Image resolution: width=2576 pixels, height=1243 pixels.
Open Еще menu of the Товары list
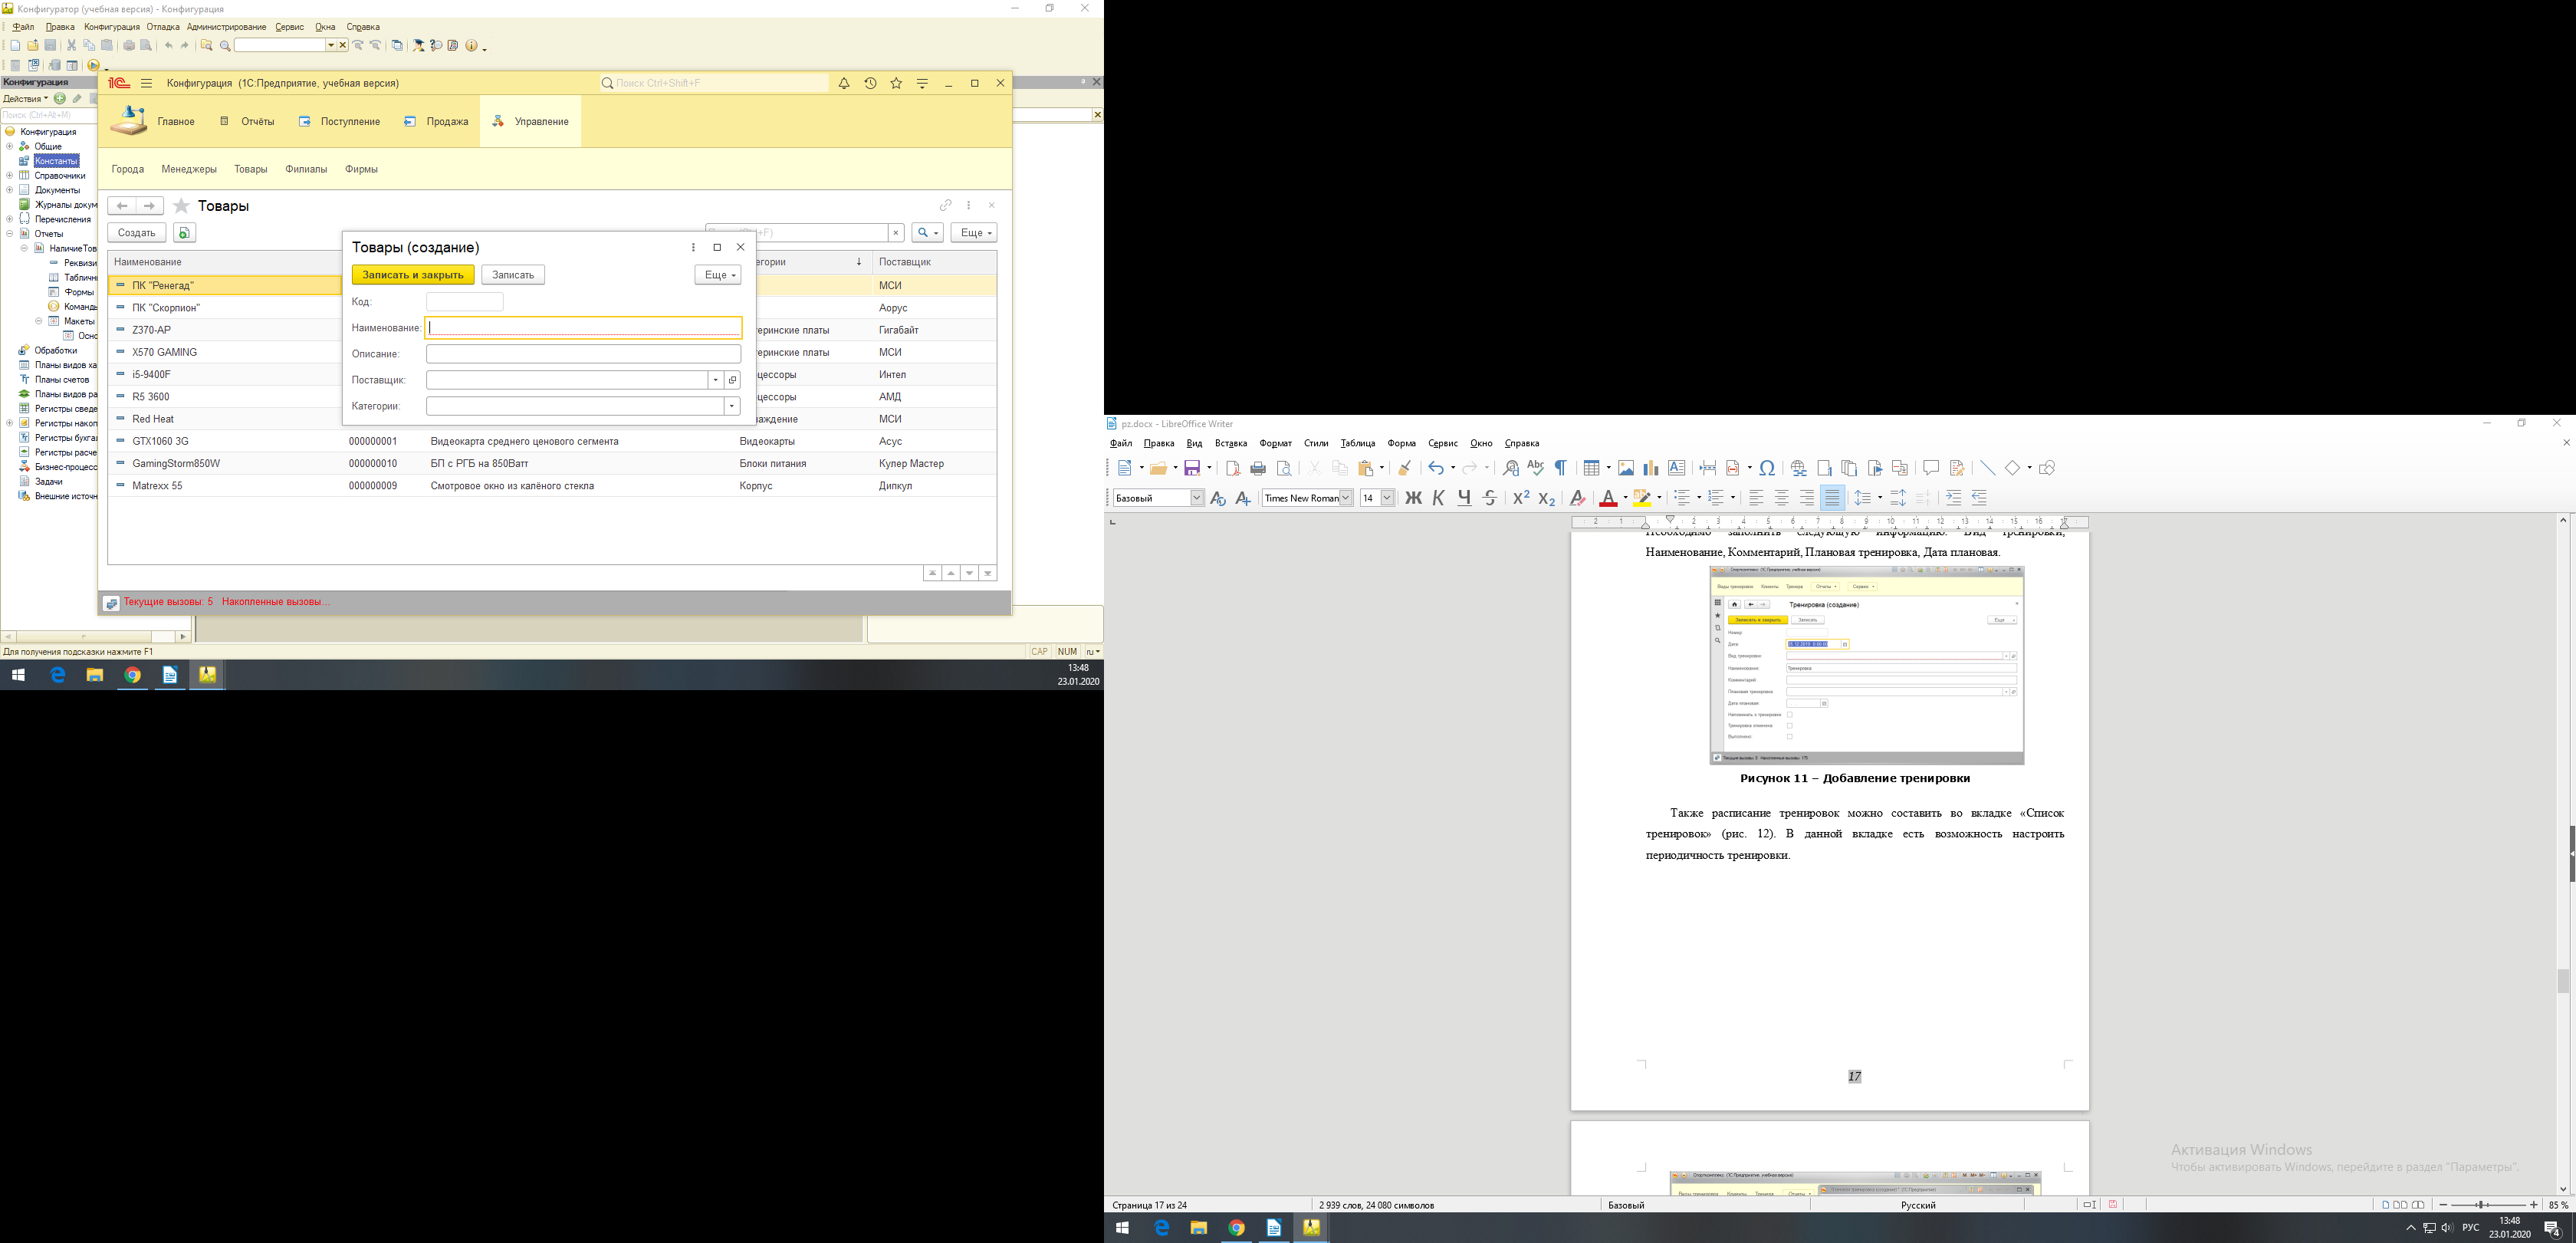(973, 233)
